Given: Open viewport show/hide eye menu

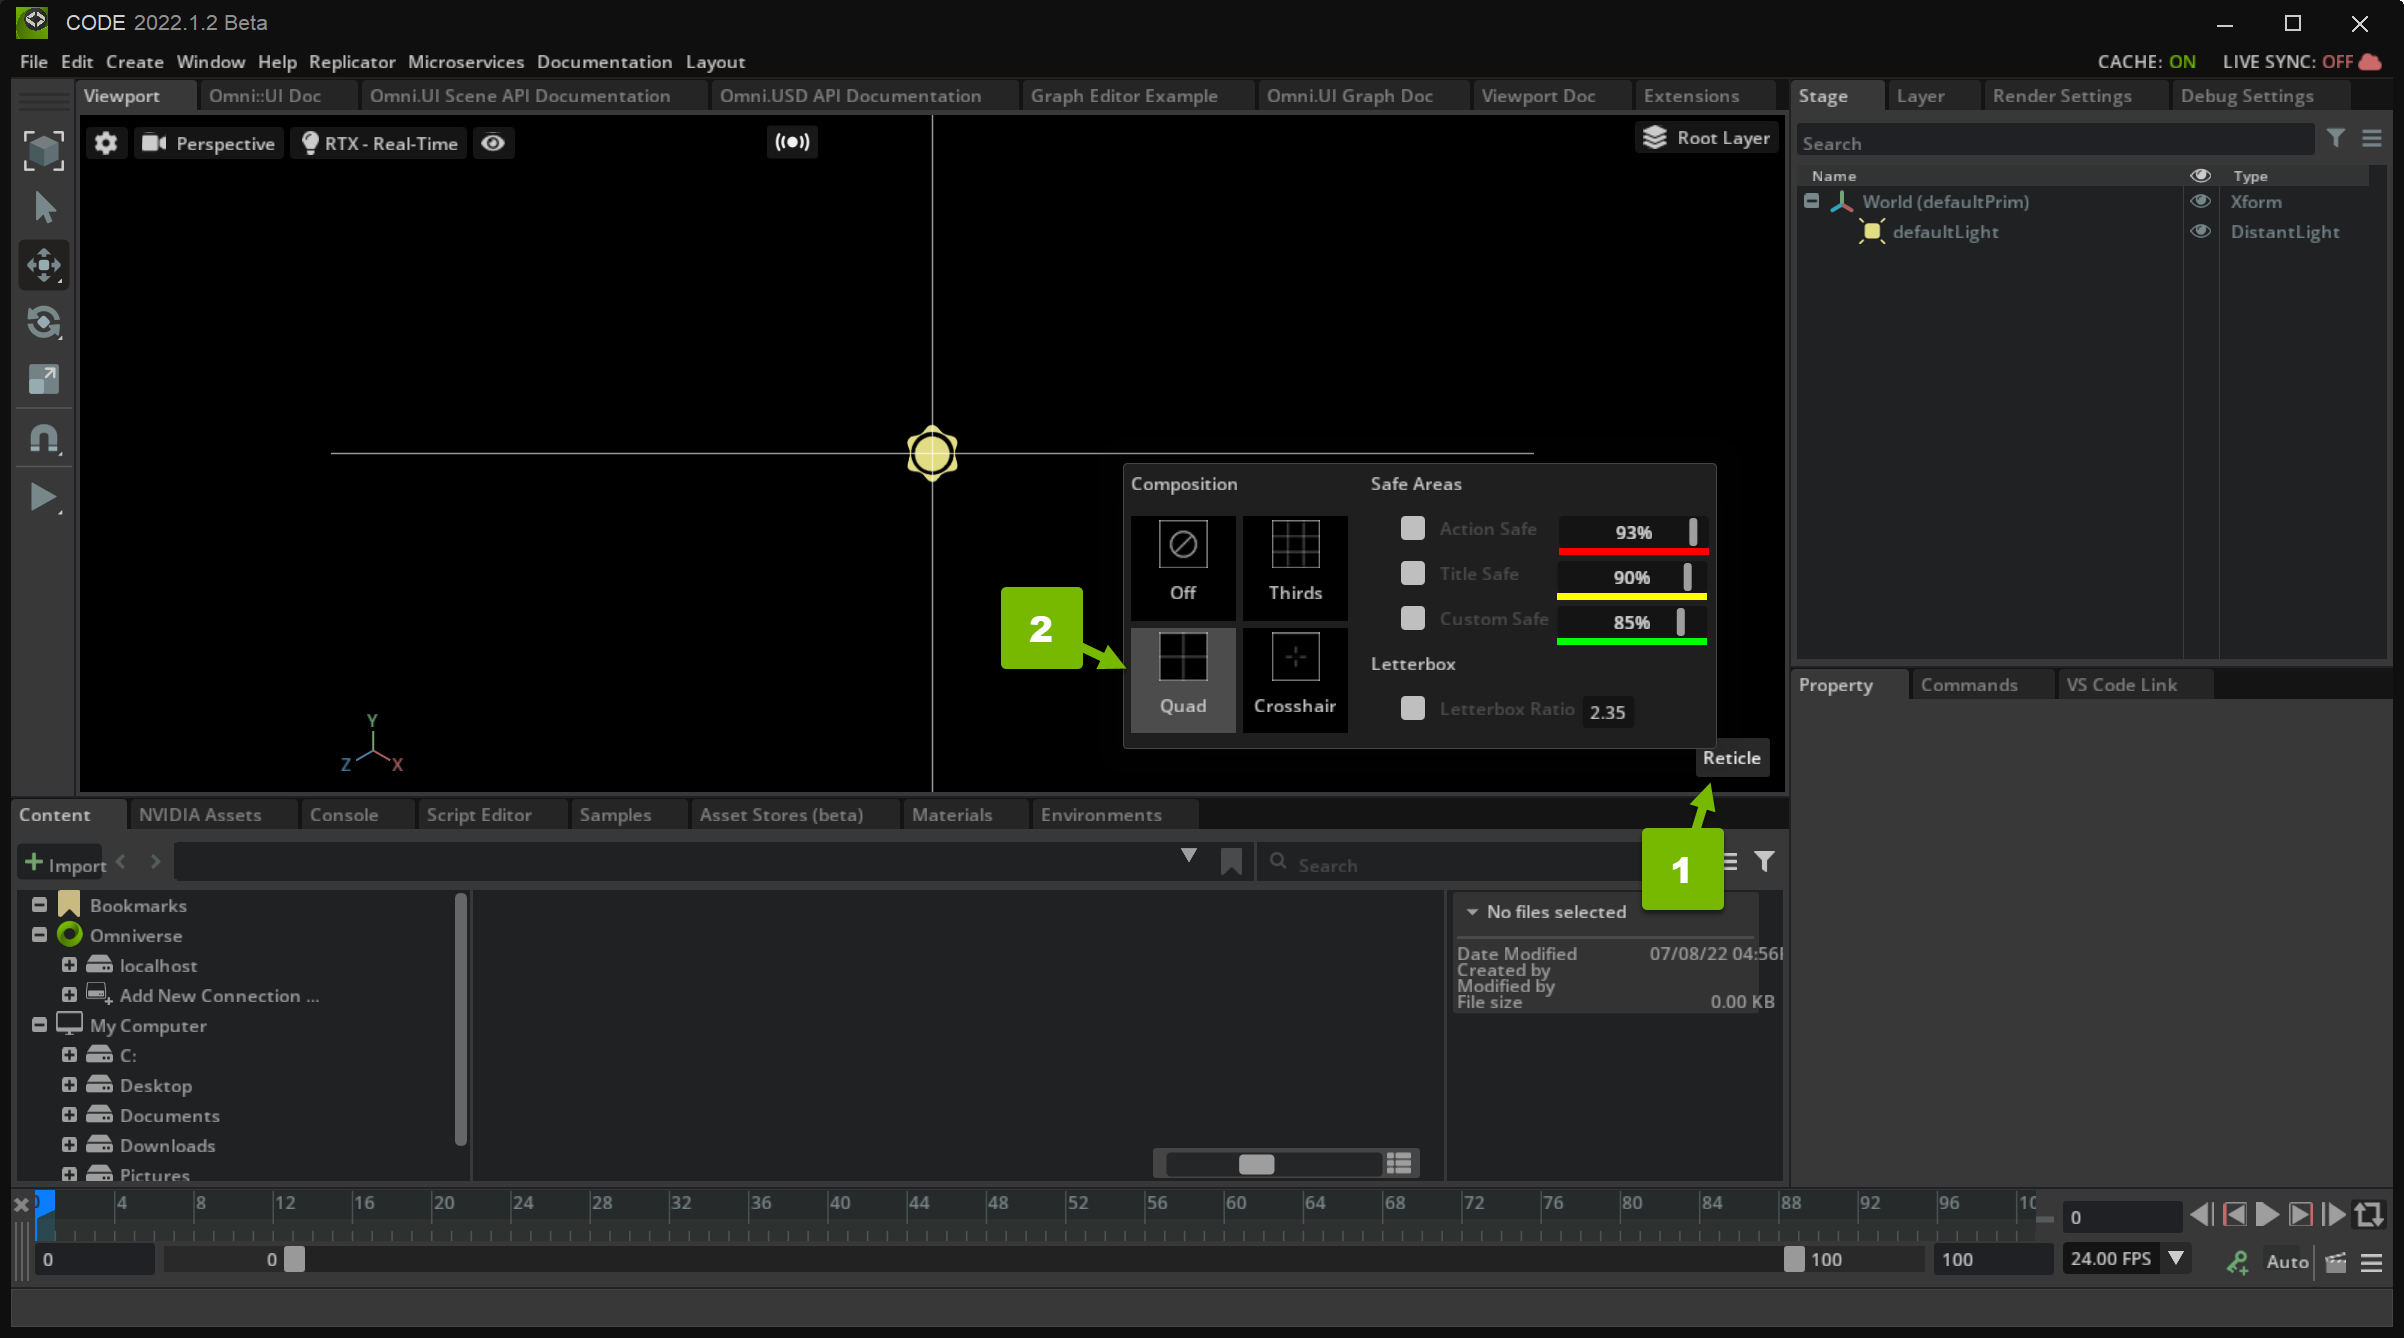Looking at the screenshot, I should click(492, 143).
